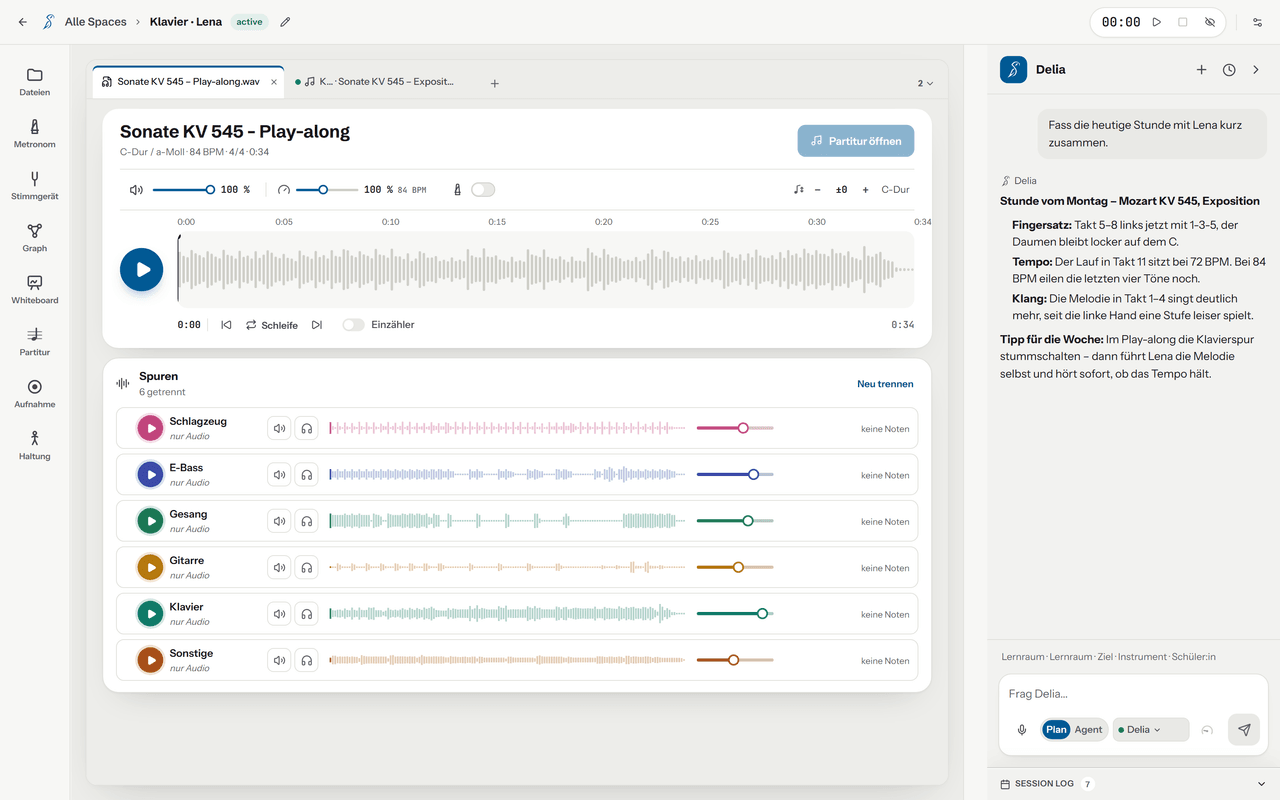Open the Aufnahme recording tool
1280x800 pixels.
34,394
